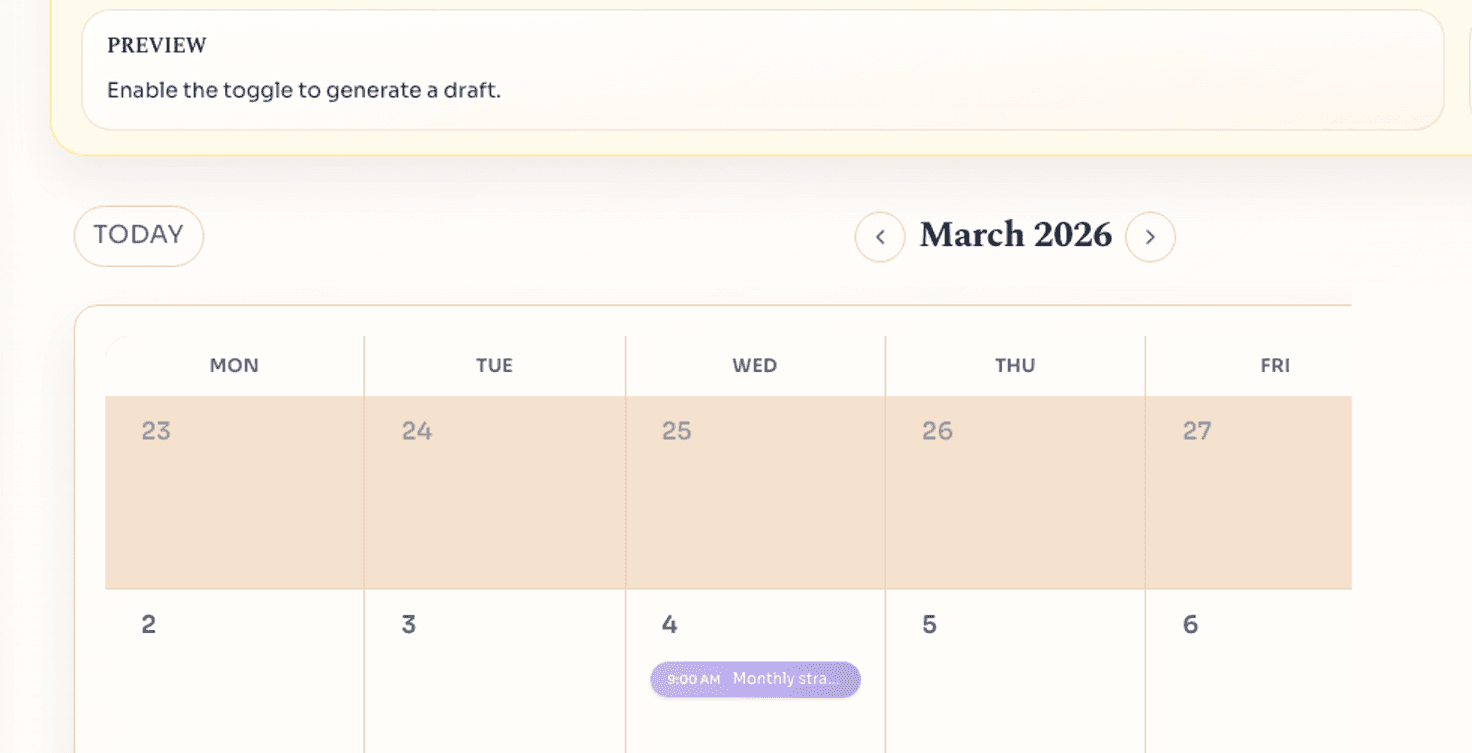Click the FRI column header

[x=1275, y=365]
